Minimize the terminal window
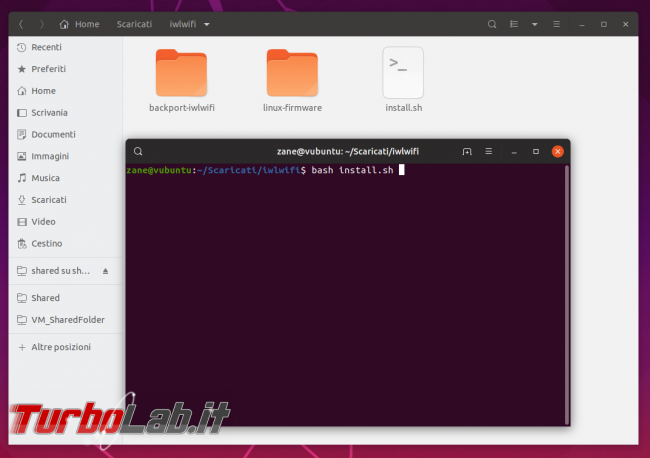This screenshot has width=650, height=458. tap(514, 152)
